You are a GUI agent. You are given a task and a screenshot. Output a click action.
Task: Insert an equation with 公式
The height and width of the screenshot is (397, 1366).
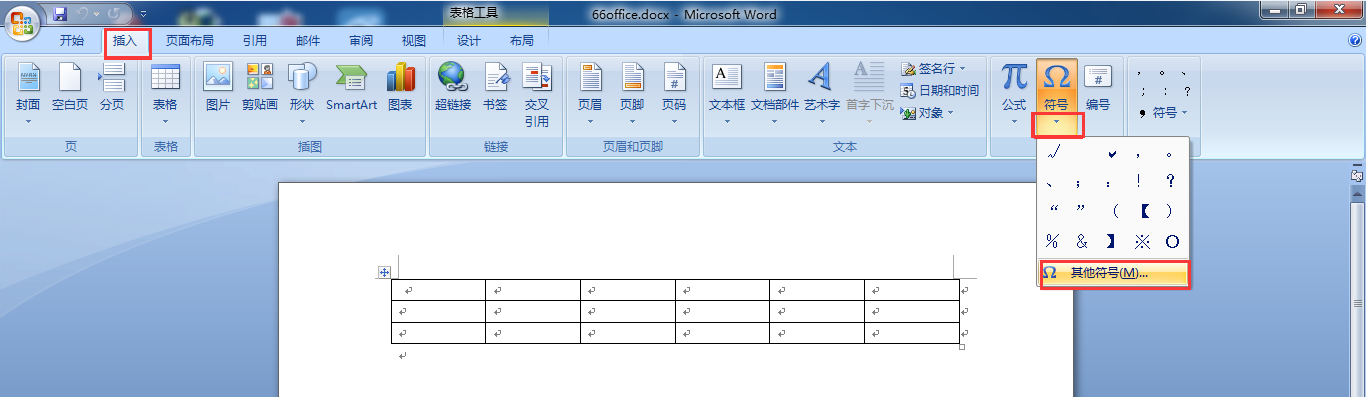1014,93
